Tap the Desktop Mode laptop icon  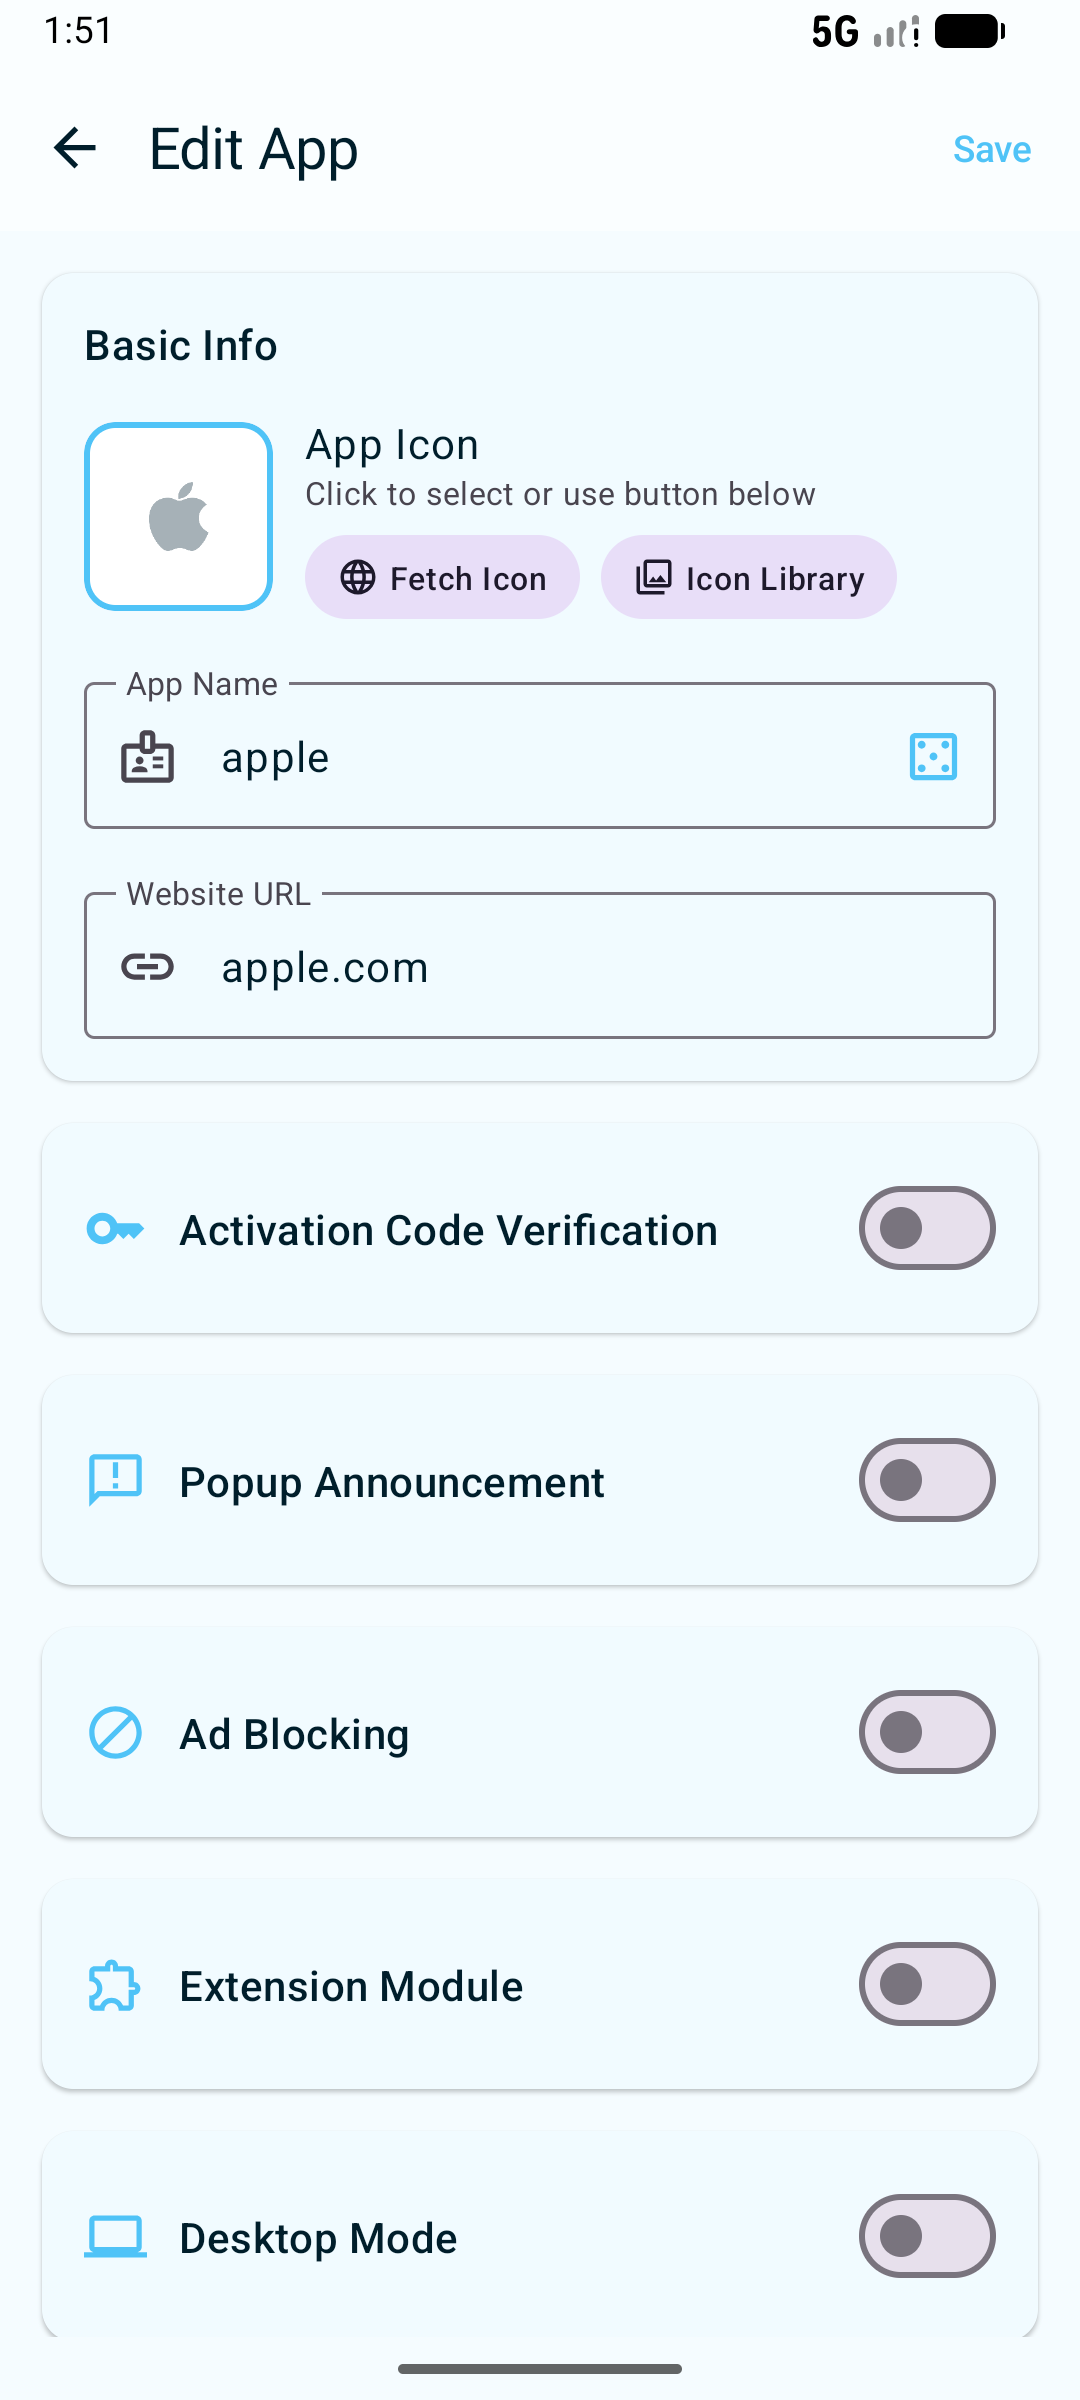115,2237
